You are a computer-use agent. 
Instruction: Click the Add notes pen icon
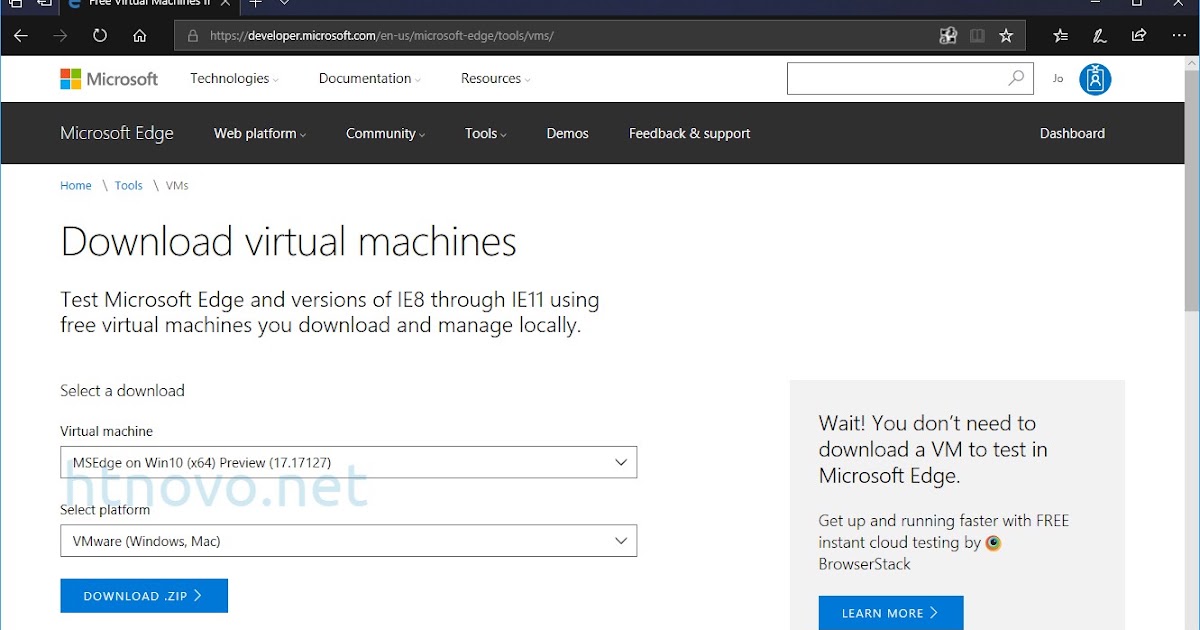coord(1100,36)
